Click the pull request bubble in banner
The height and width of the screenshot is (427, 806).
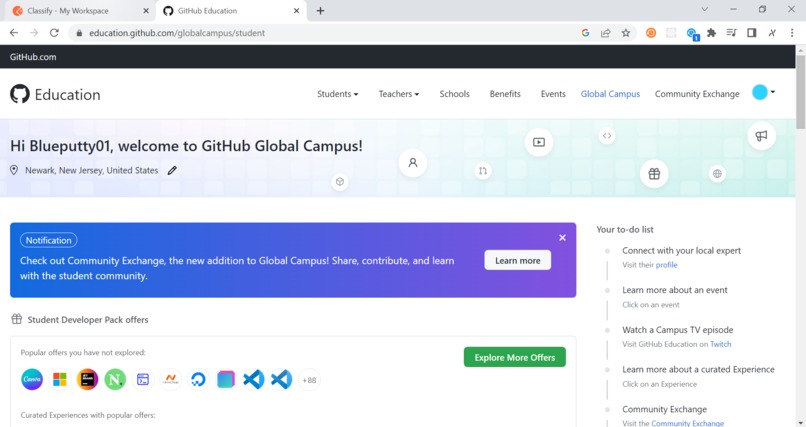click(x=483, y=171)
